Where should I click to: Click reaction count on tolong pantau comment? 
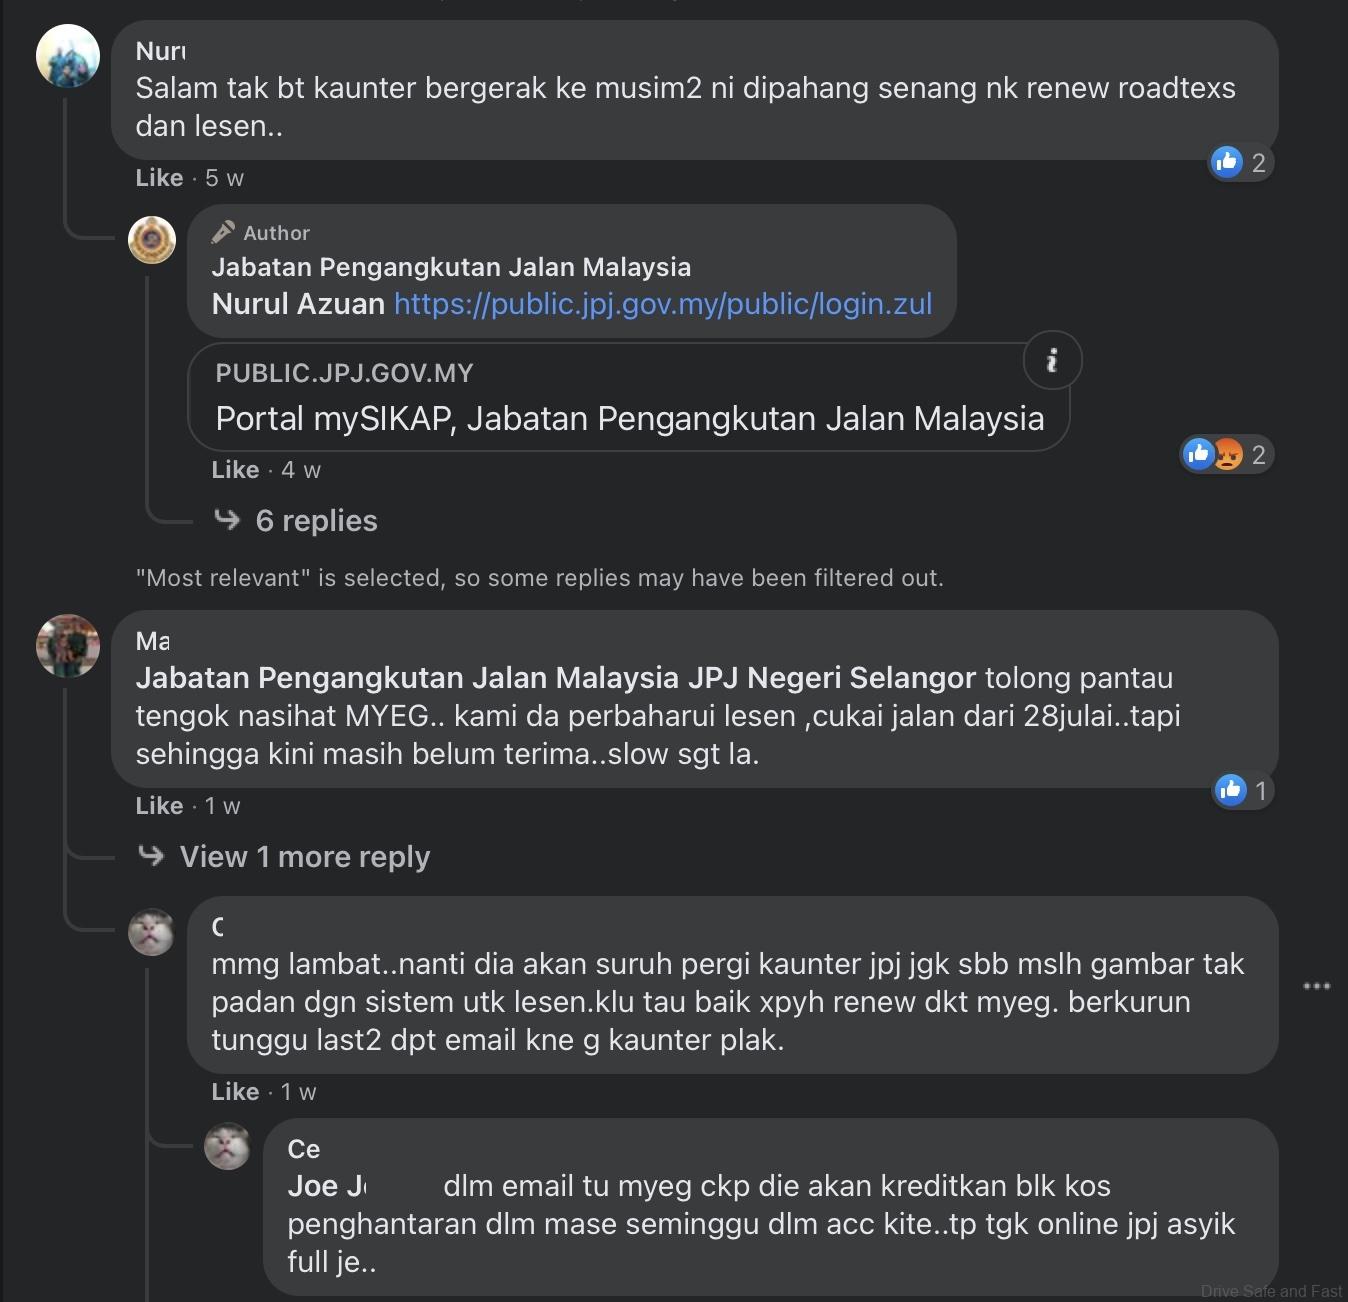pos(1261,791)
